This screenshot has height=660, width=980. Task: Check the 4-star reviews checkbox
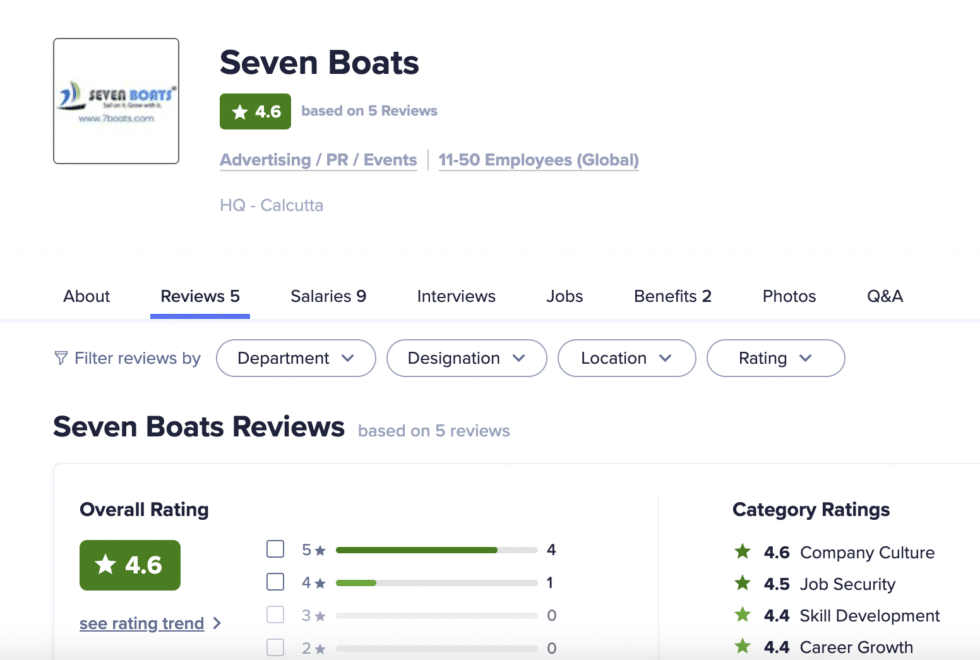coord(275,581)
